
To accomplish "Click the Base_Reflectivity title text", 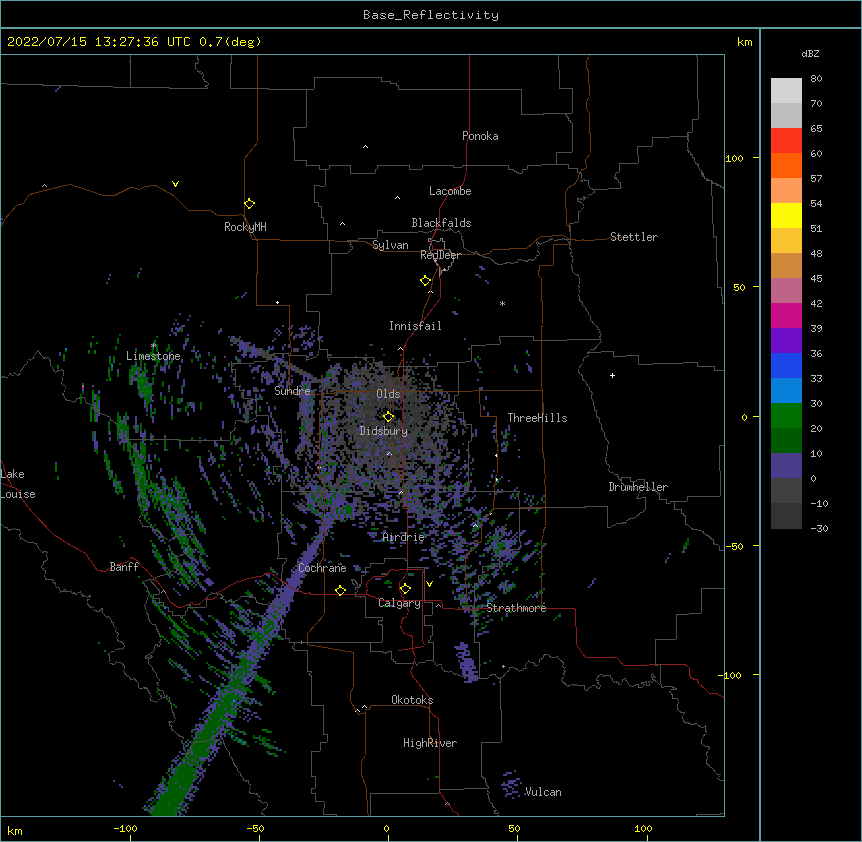I will [431, 15].
